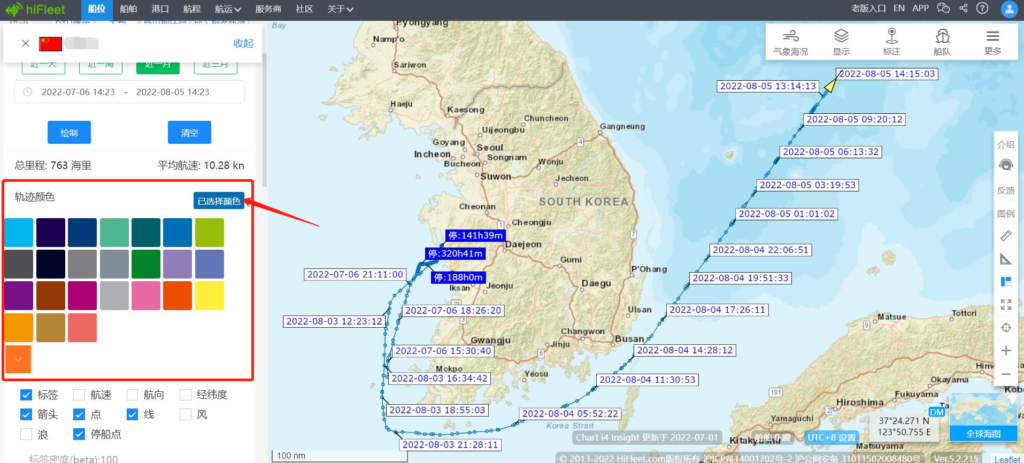Open the orange custom color picker dropdown
The image size is (1024, 463).
tap(18, 358)
